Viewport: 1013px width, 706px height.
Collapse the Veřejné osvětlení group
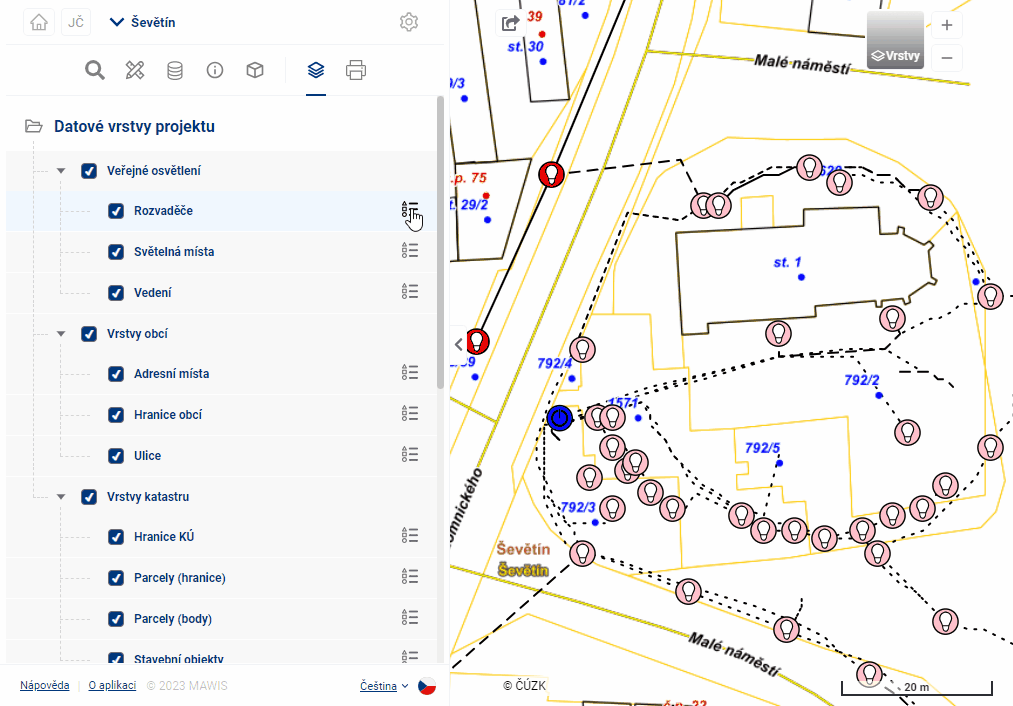click(x=61, y=171)
